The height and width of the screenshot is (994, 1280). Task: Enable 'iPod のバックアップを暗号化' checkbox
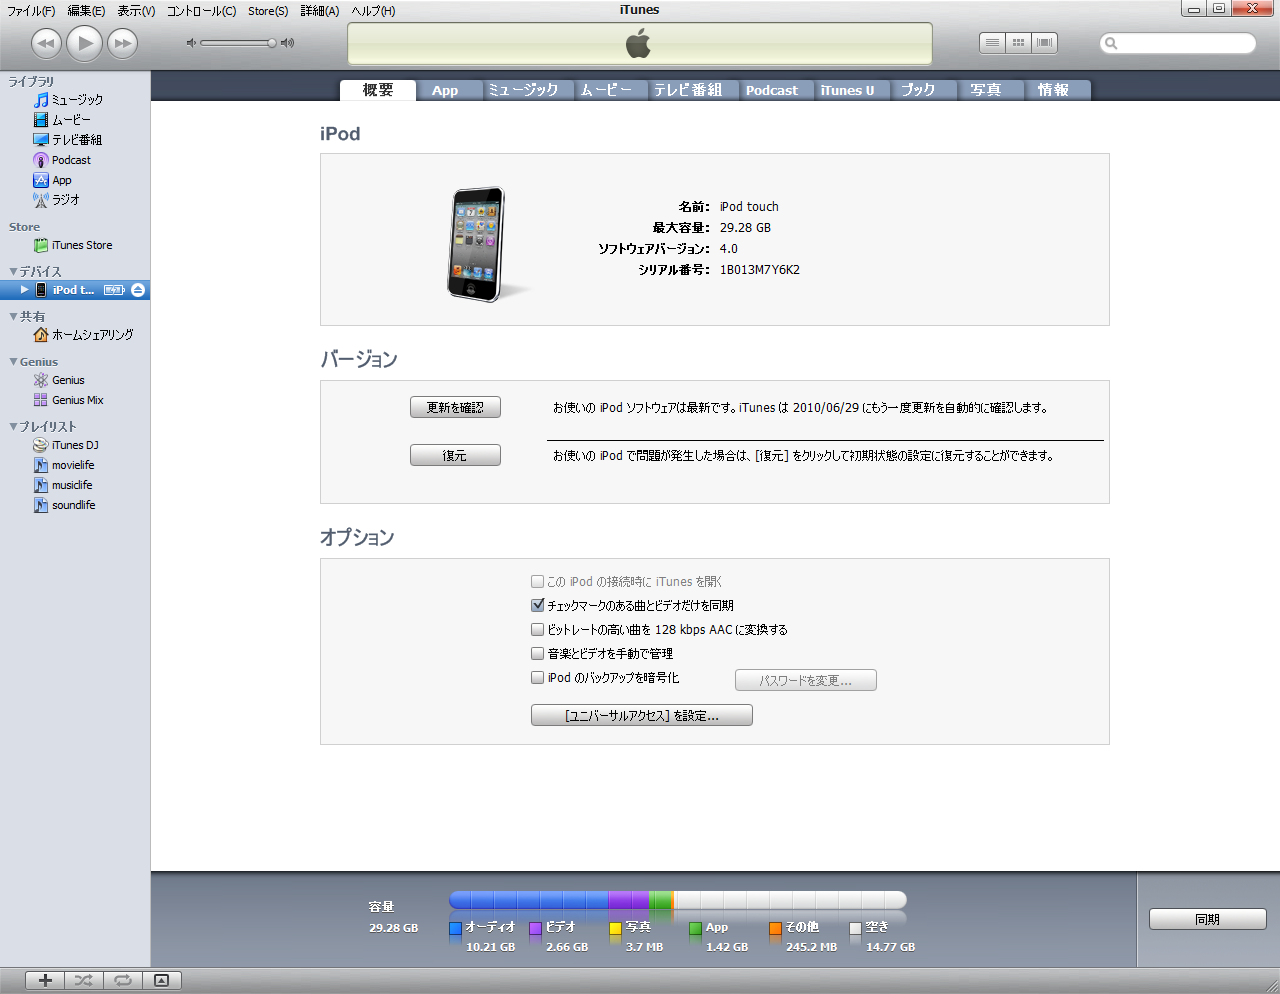538,677
